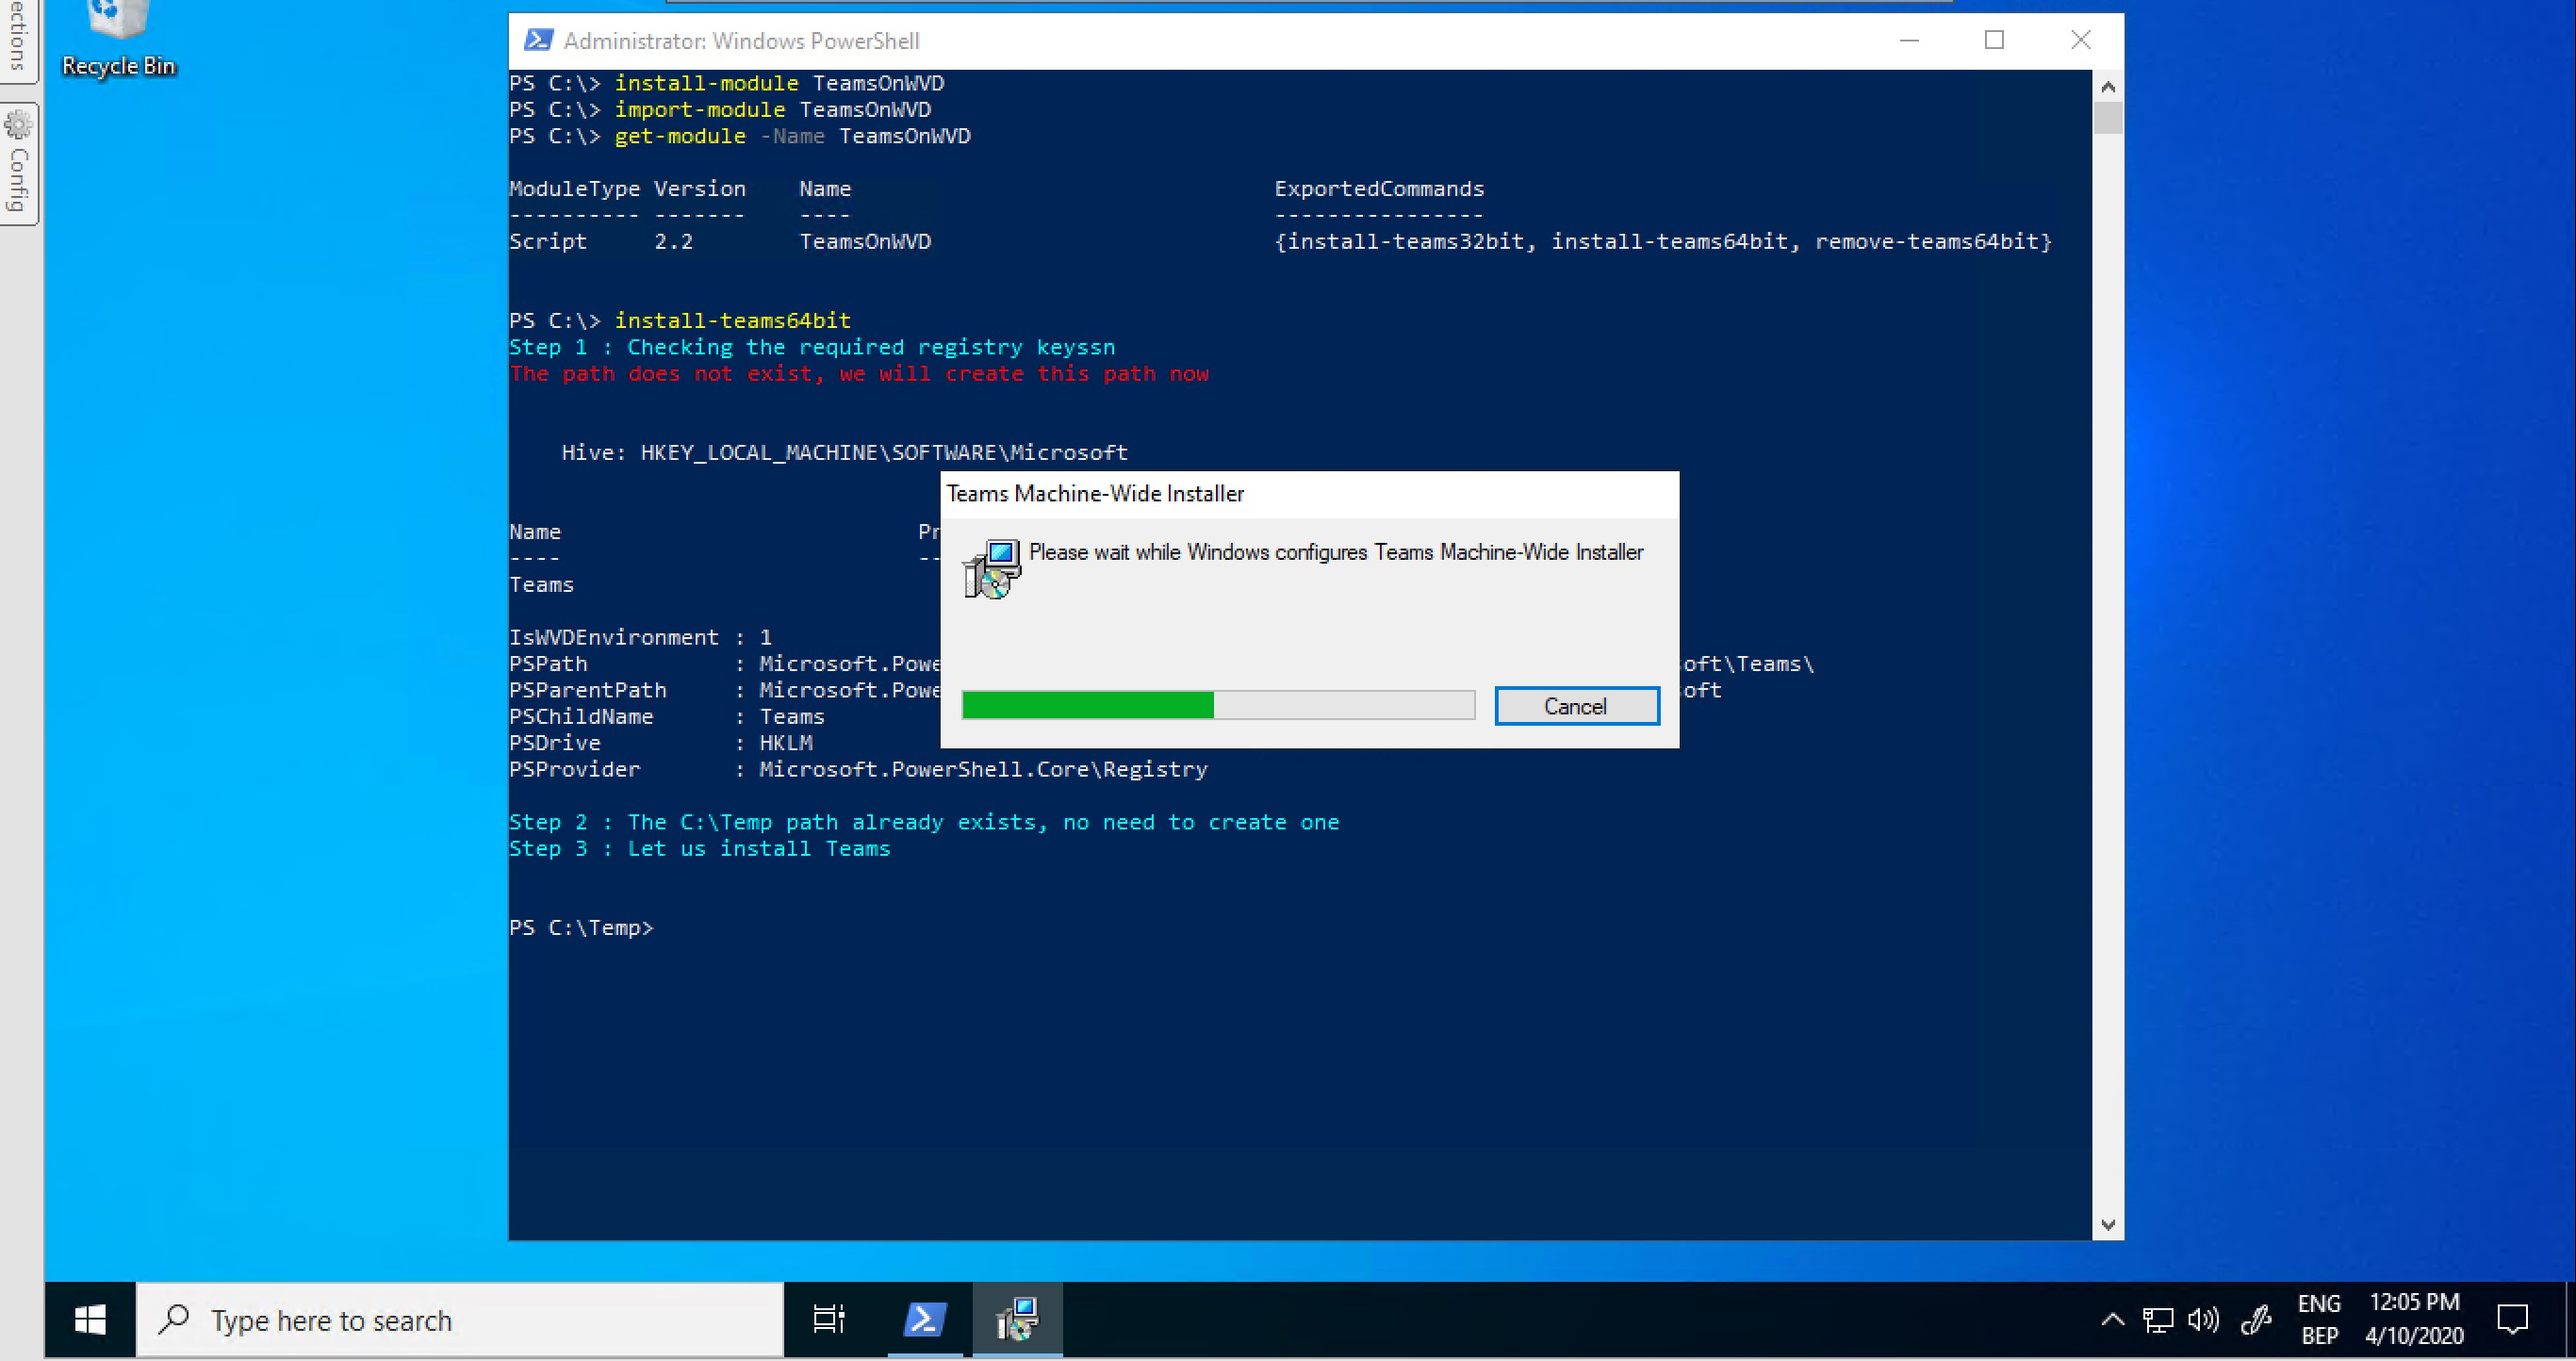This screenshot has height=1361, width=2576.
Task: Click the search magnifier icon
Action: tap(174, 1319)
